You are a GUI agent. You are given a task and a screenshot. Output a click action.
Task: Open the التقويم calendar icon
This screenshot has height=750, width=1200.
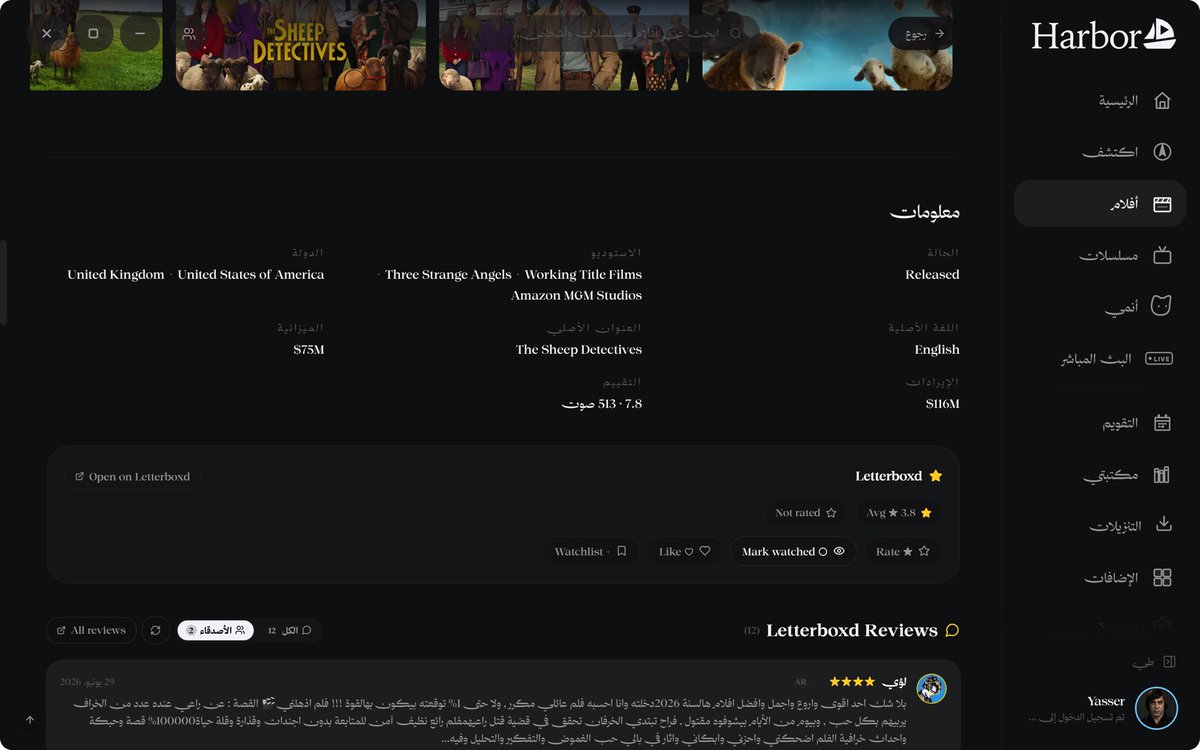click(x=1162, y=423)
